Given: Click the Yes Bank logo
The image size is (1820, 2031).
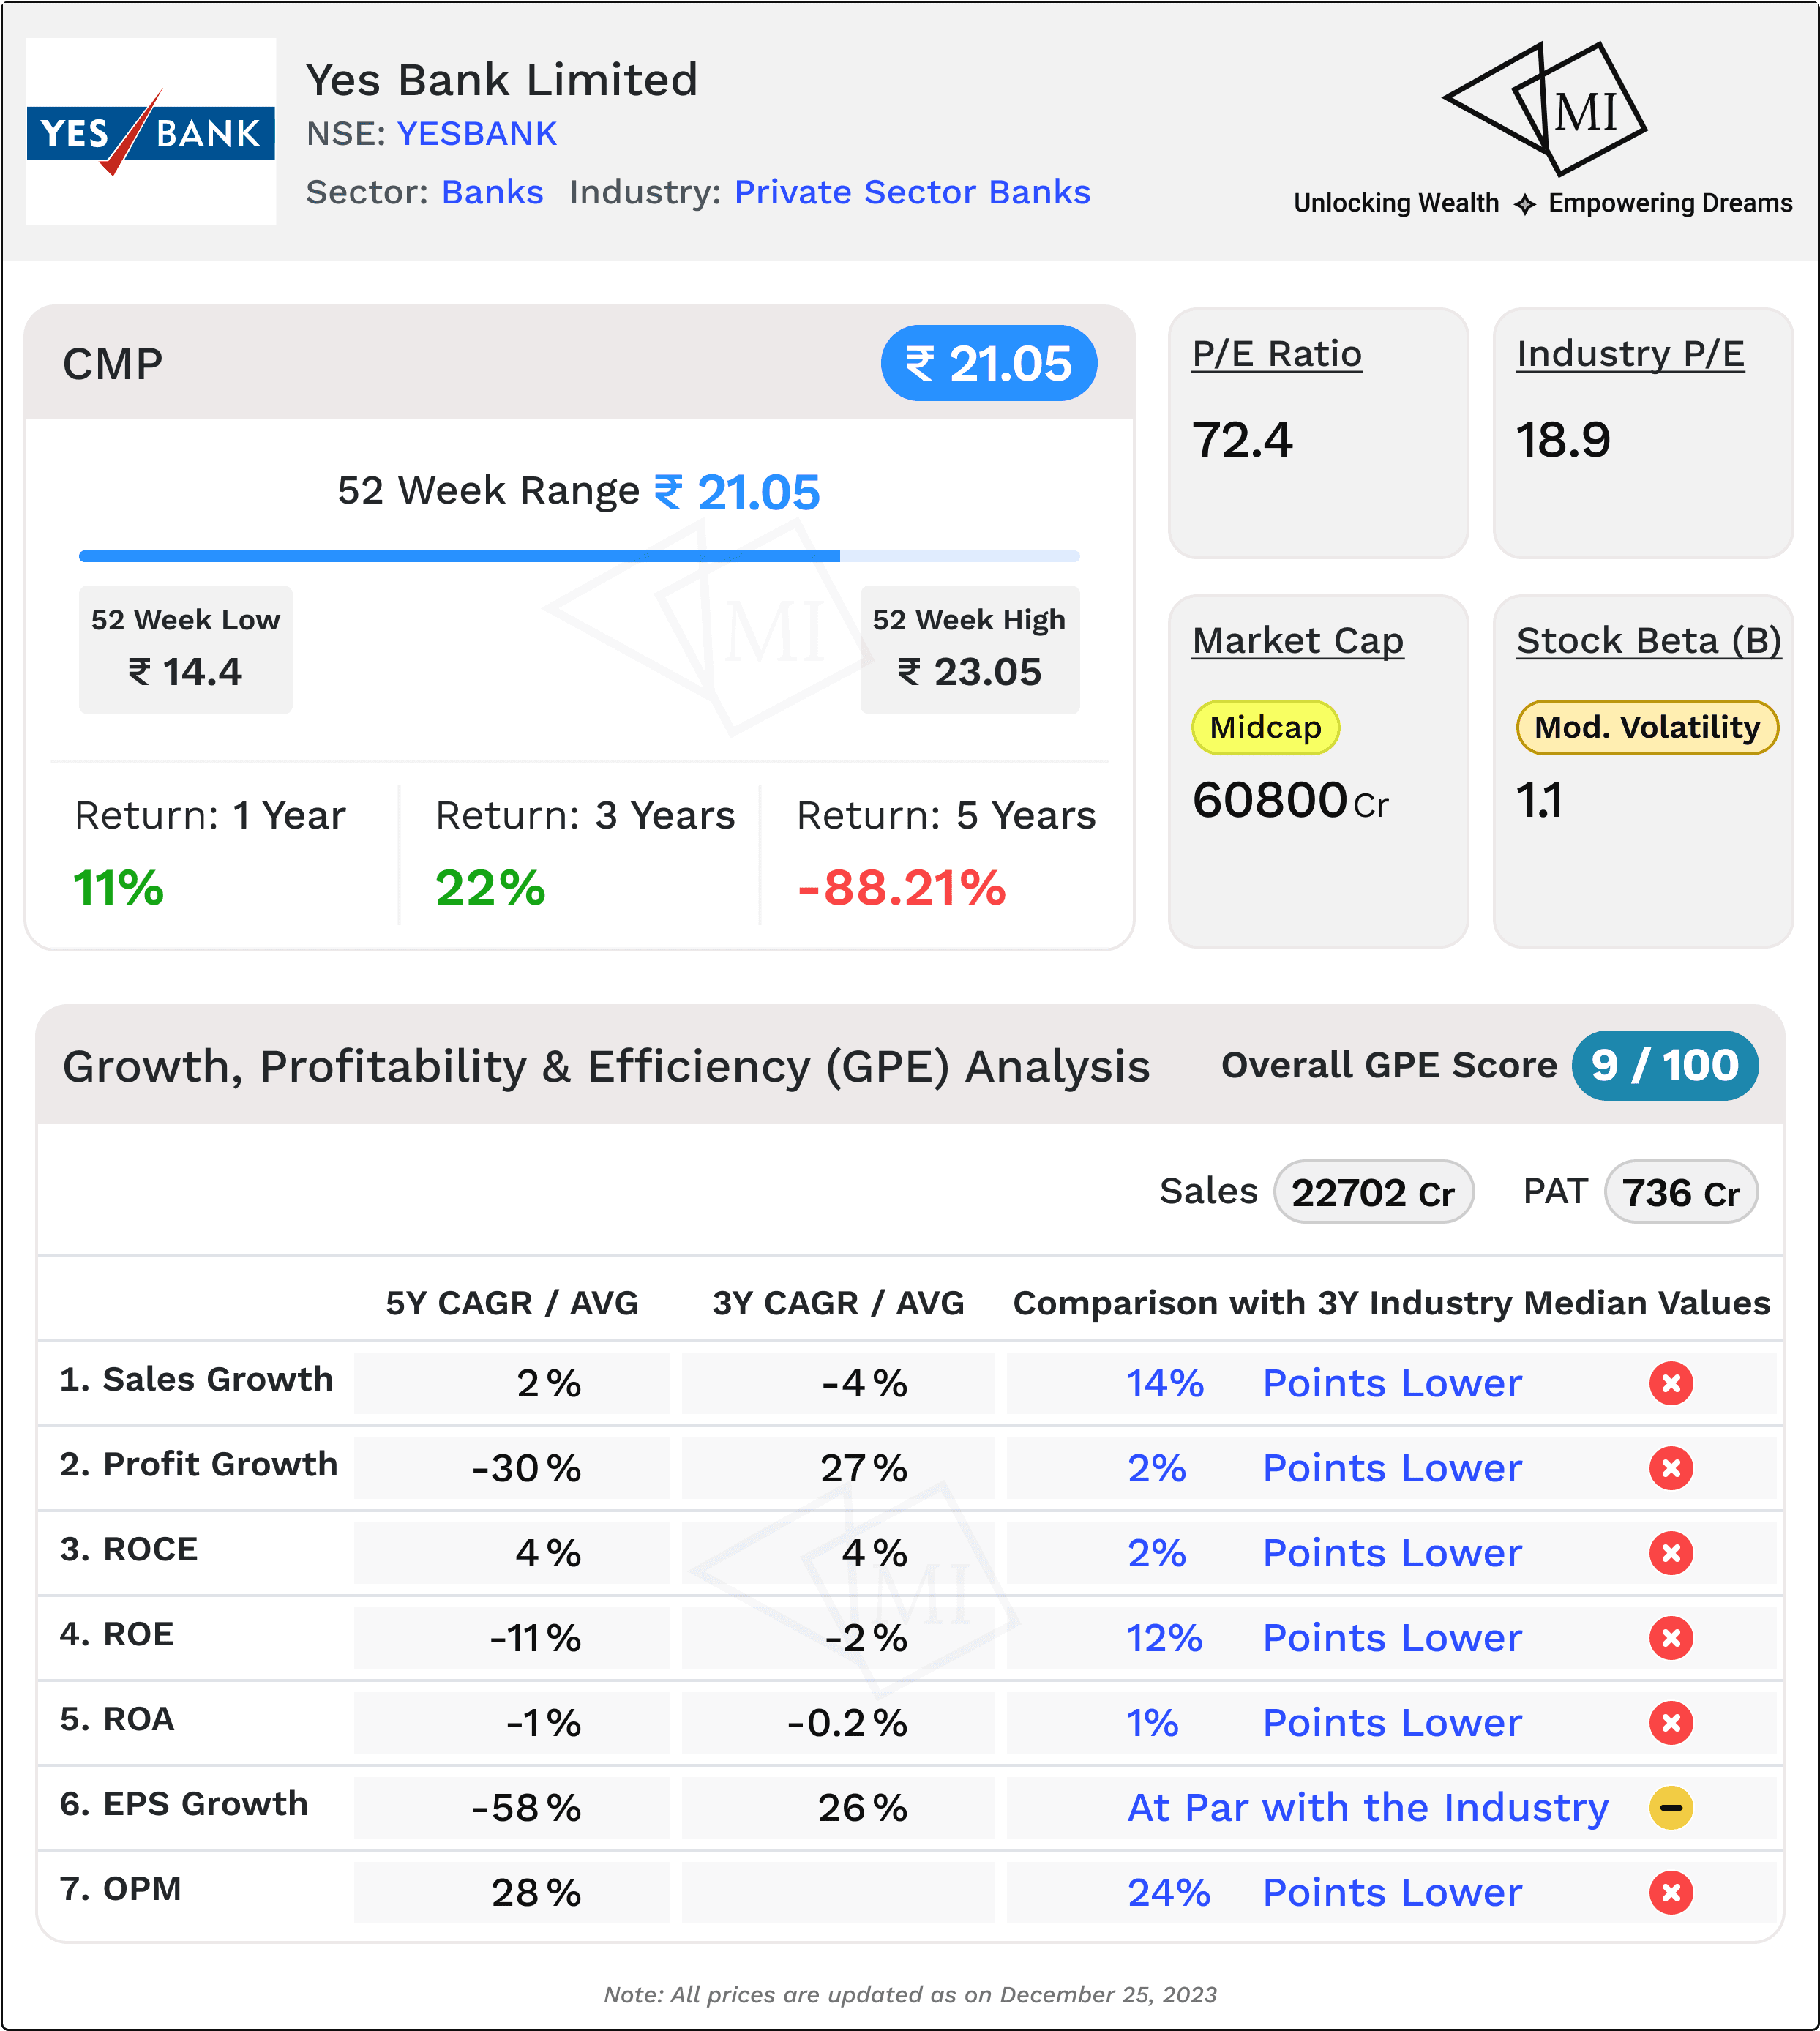Looking at the screenshot, I should pyautogui.click(x=151, y=132).
